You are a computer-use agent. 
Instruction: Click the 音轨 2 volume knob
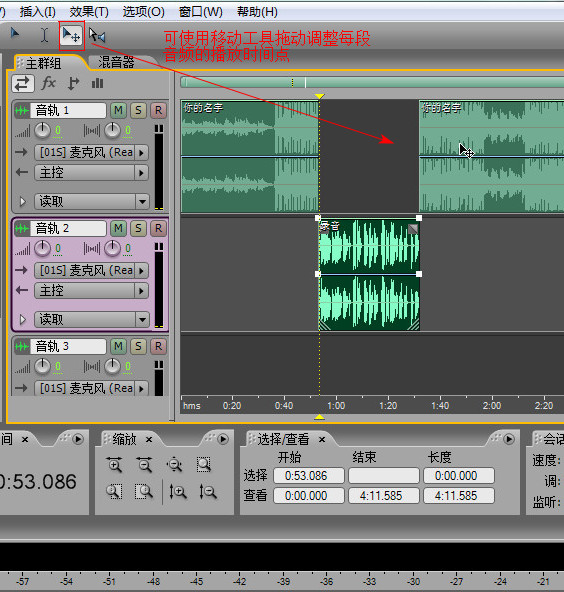pyautogui.click(x=42, y=248)
